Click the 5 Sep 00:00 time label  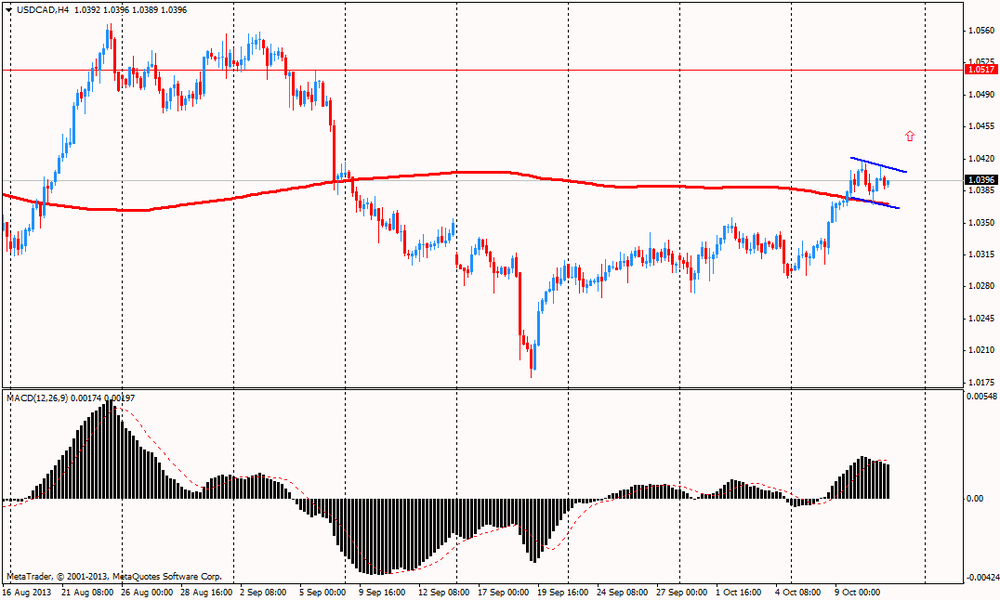(321, 592)
